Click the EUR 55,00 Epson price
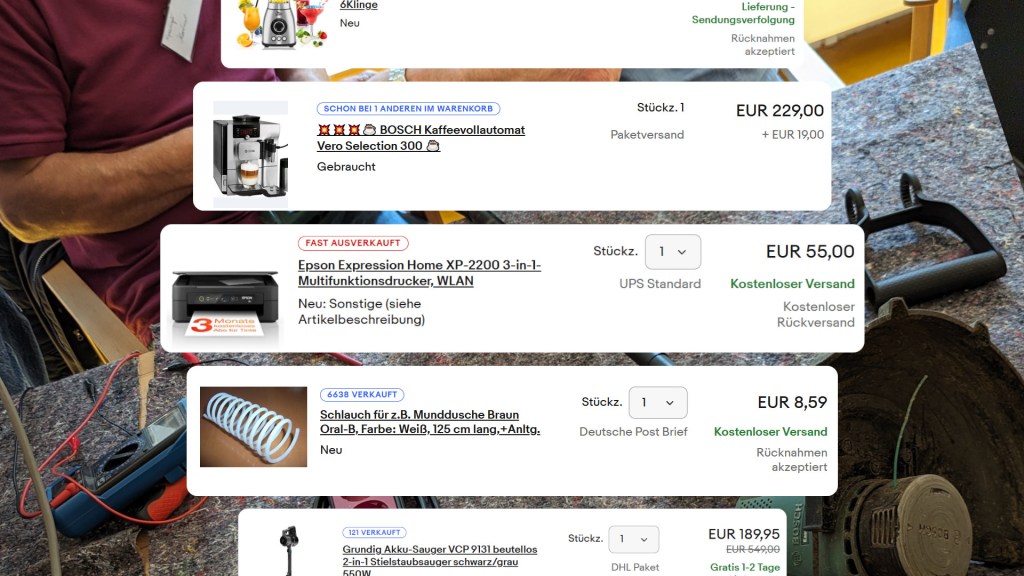 (810, 251)
